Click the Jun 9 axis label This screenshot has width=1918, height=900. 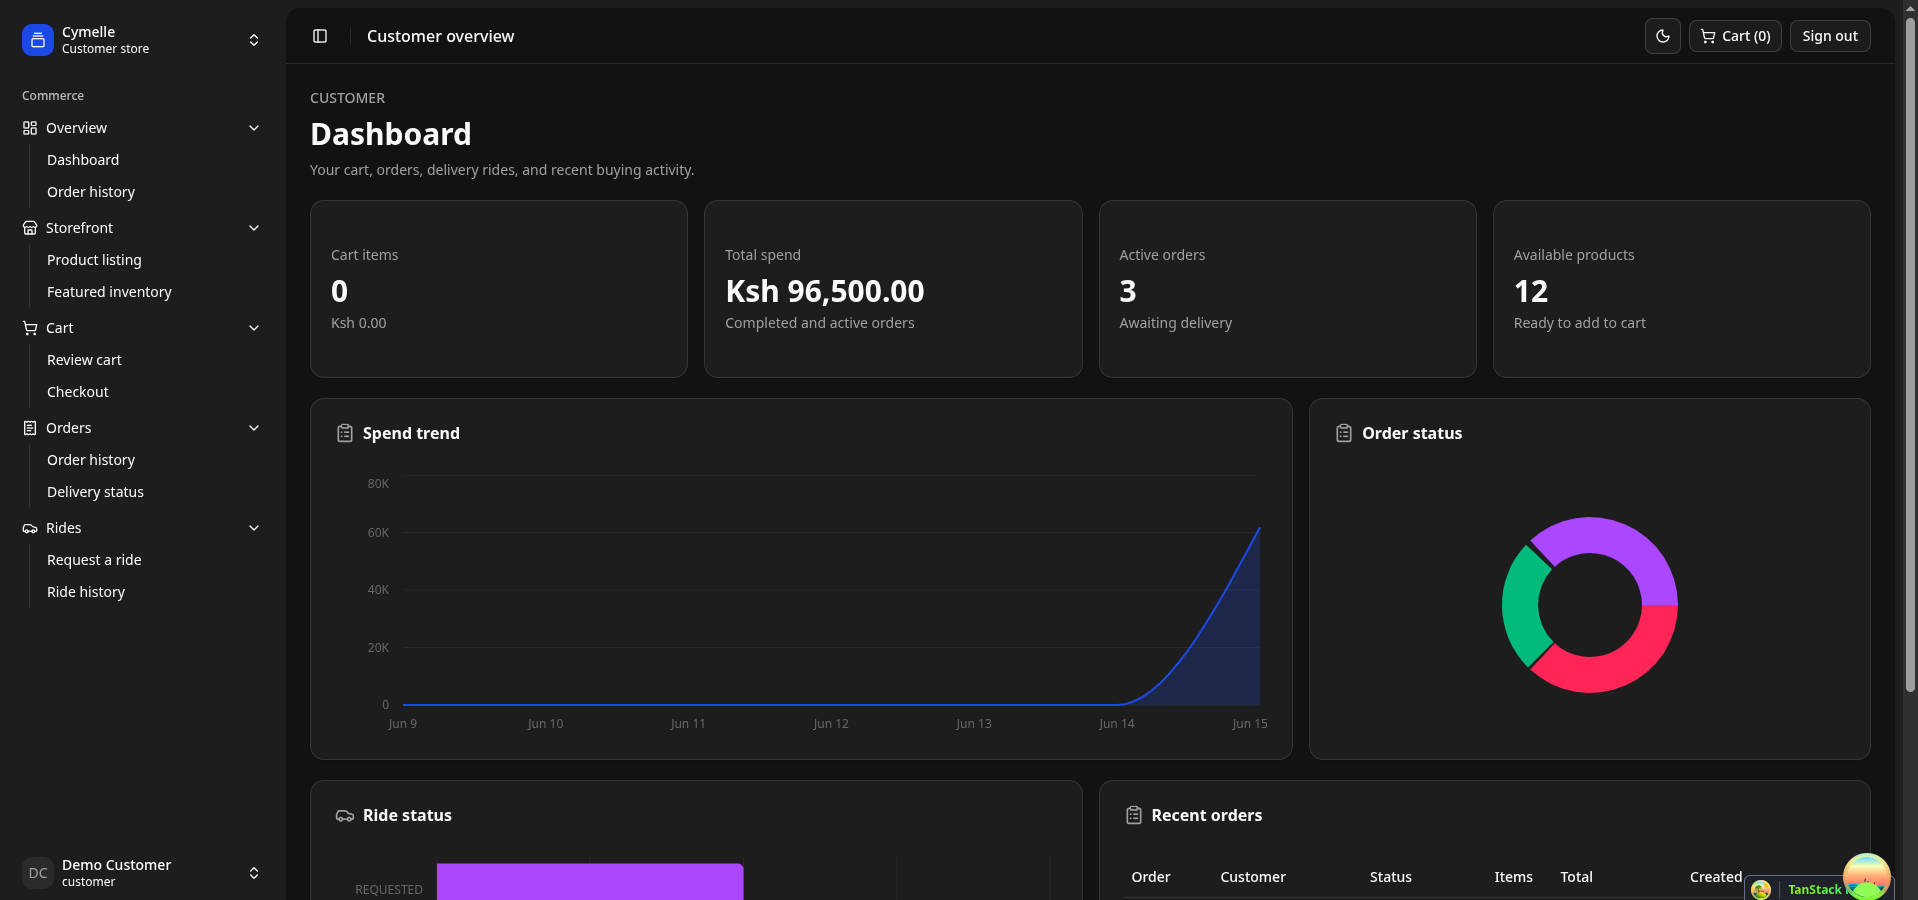(x=403, y=724)
